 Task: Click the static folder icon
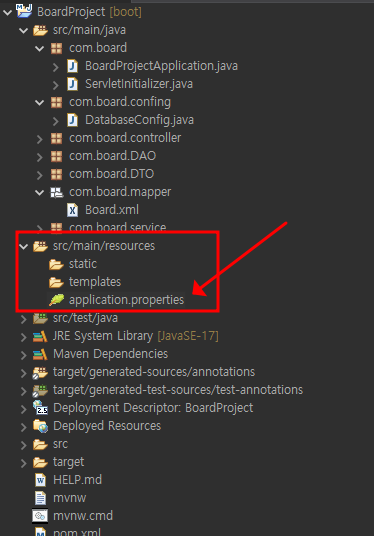point(56,264)
